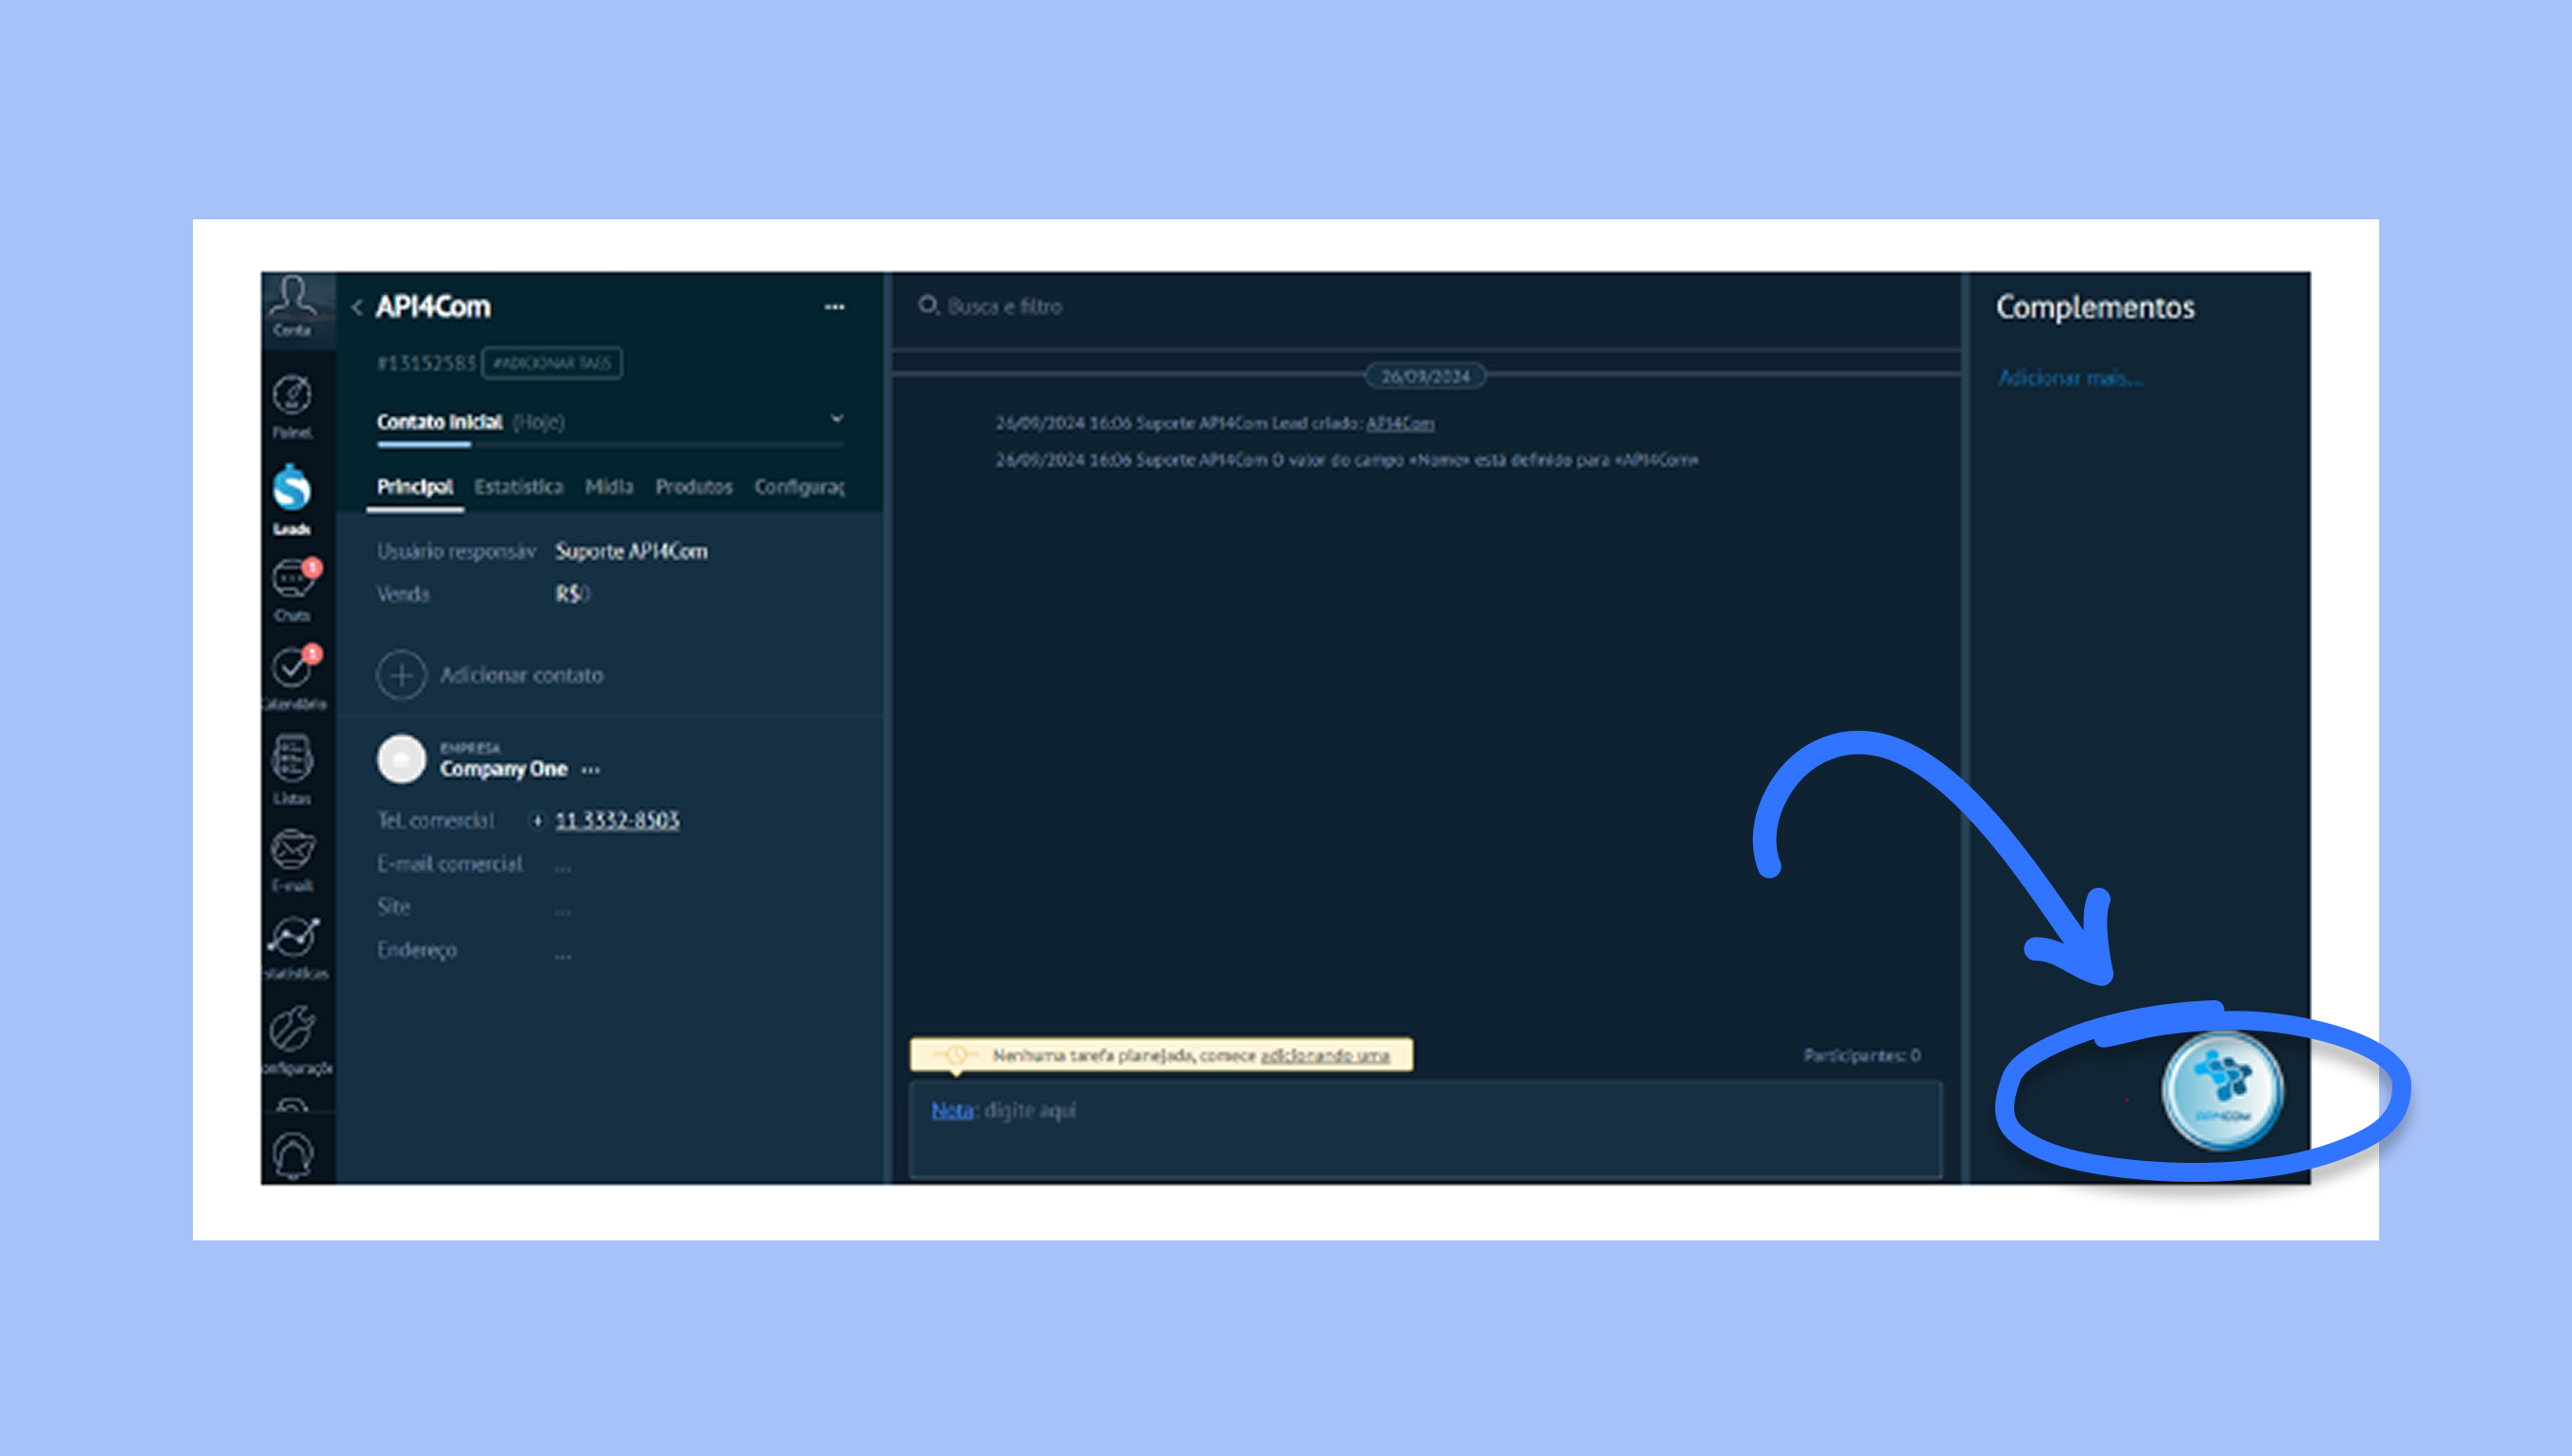This screenshot has width=2572, height=1456.
Task: Switch to the Configurações lead tab
Action: coord(799,487)
